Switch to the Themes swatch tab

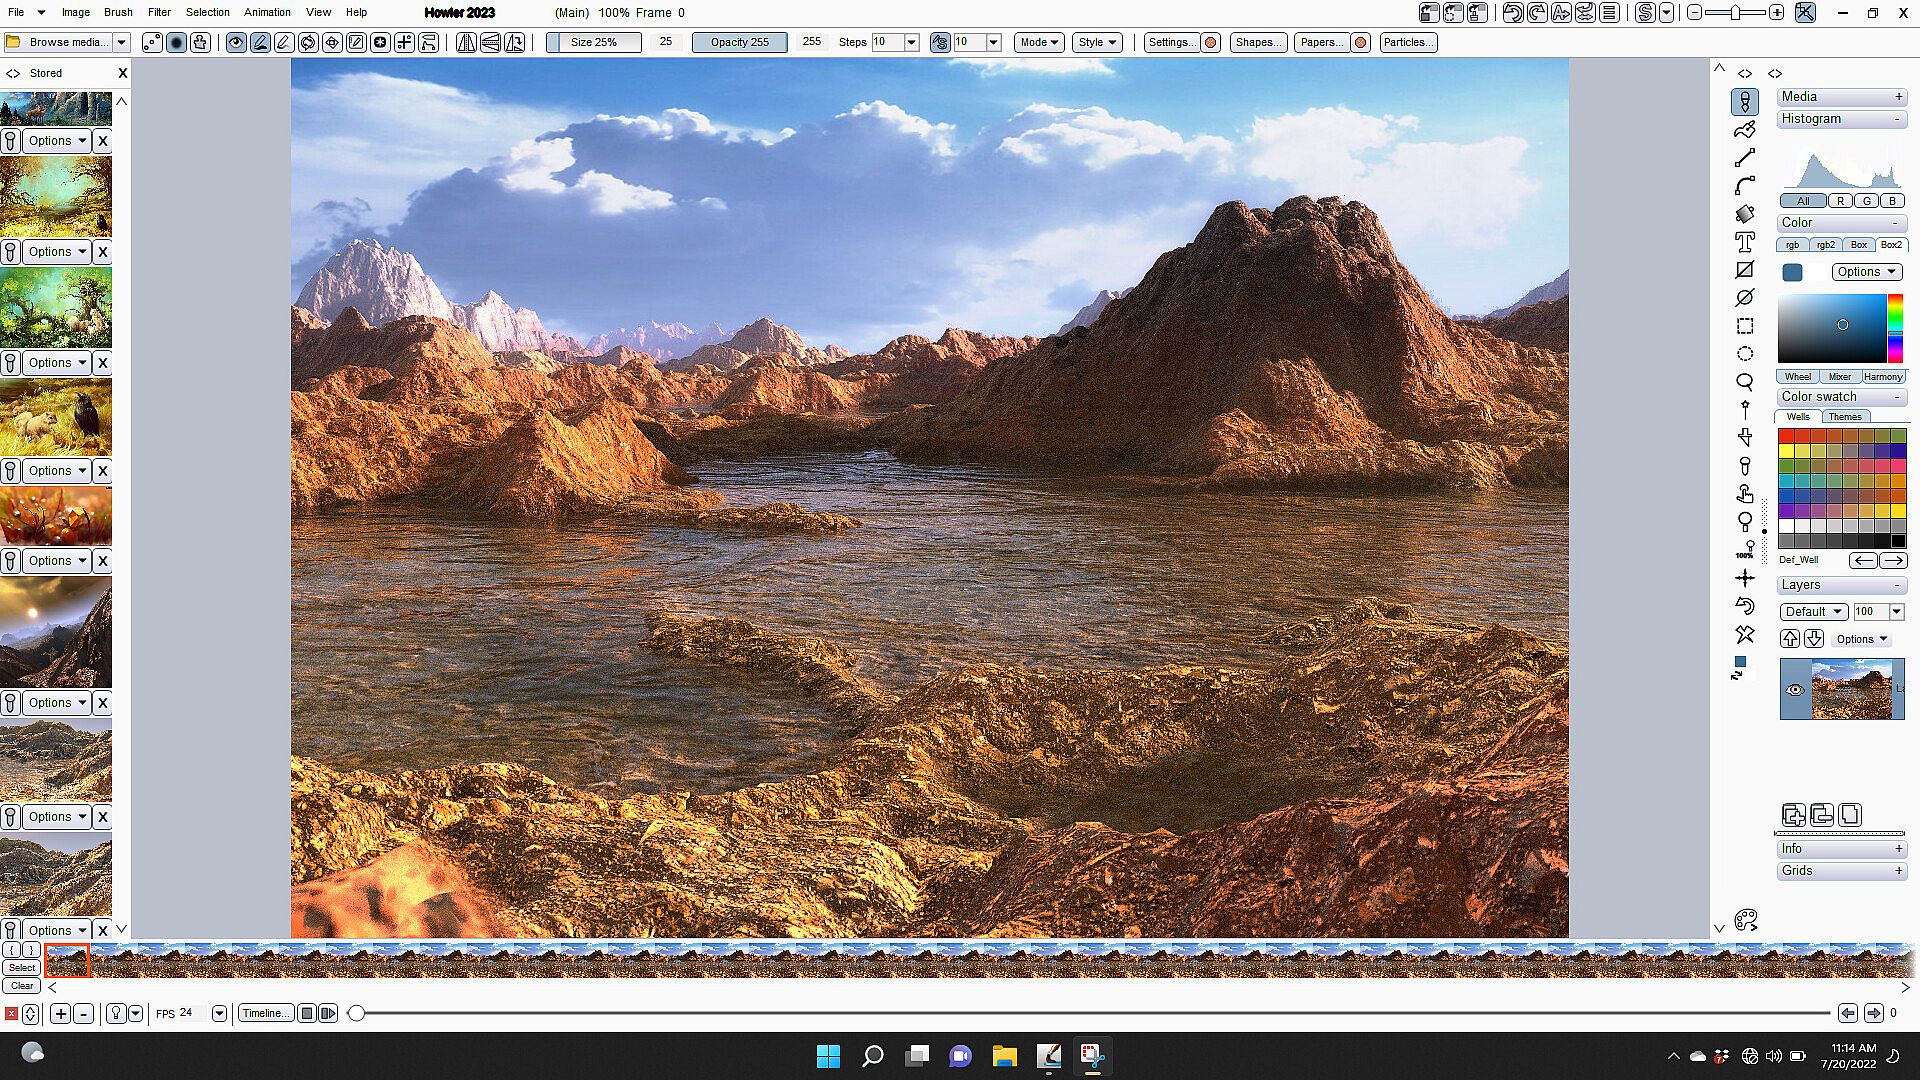[1845, 417]
